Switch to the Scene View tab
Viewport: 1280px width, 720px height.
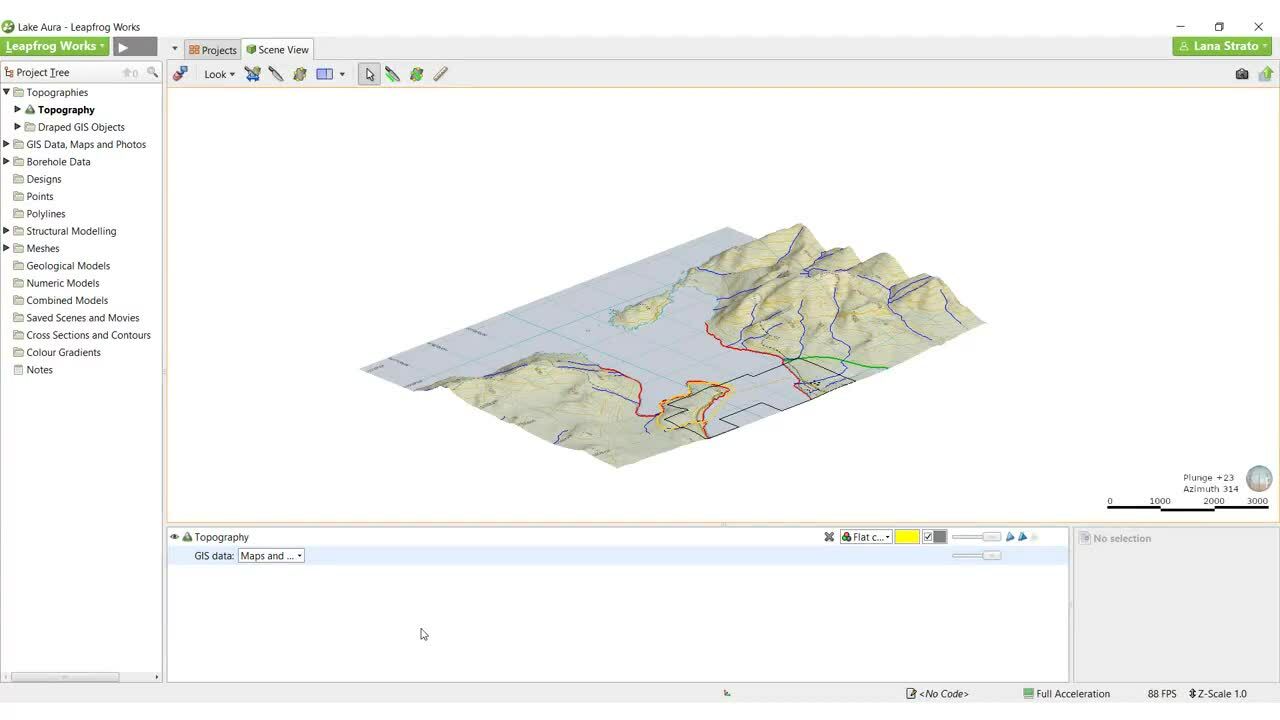tap(278, 50)
